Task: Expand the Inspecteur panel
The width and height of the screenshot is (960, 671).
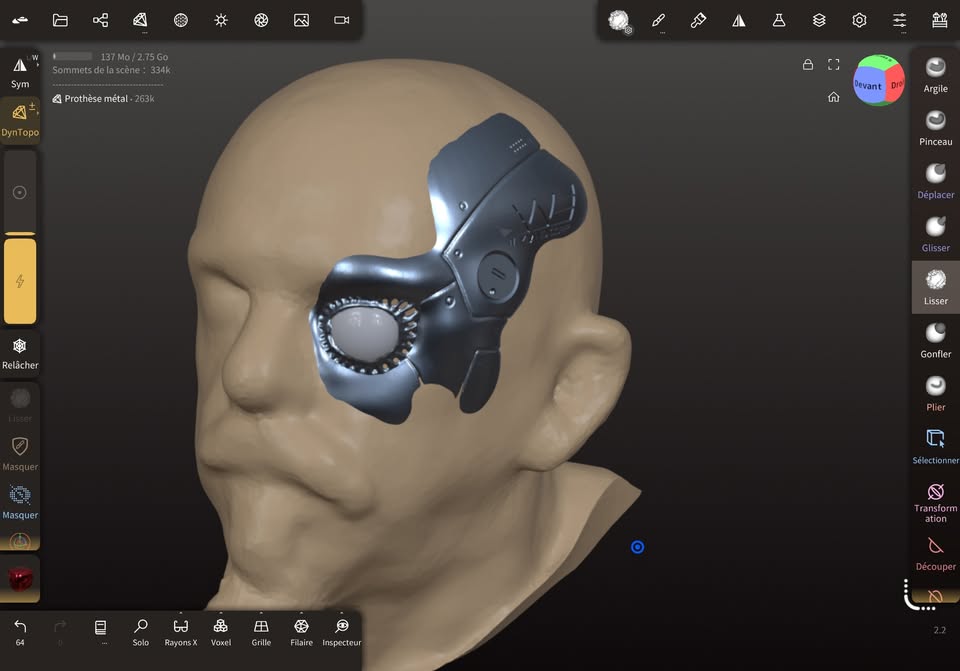Action: click(x=341, y=630)
